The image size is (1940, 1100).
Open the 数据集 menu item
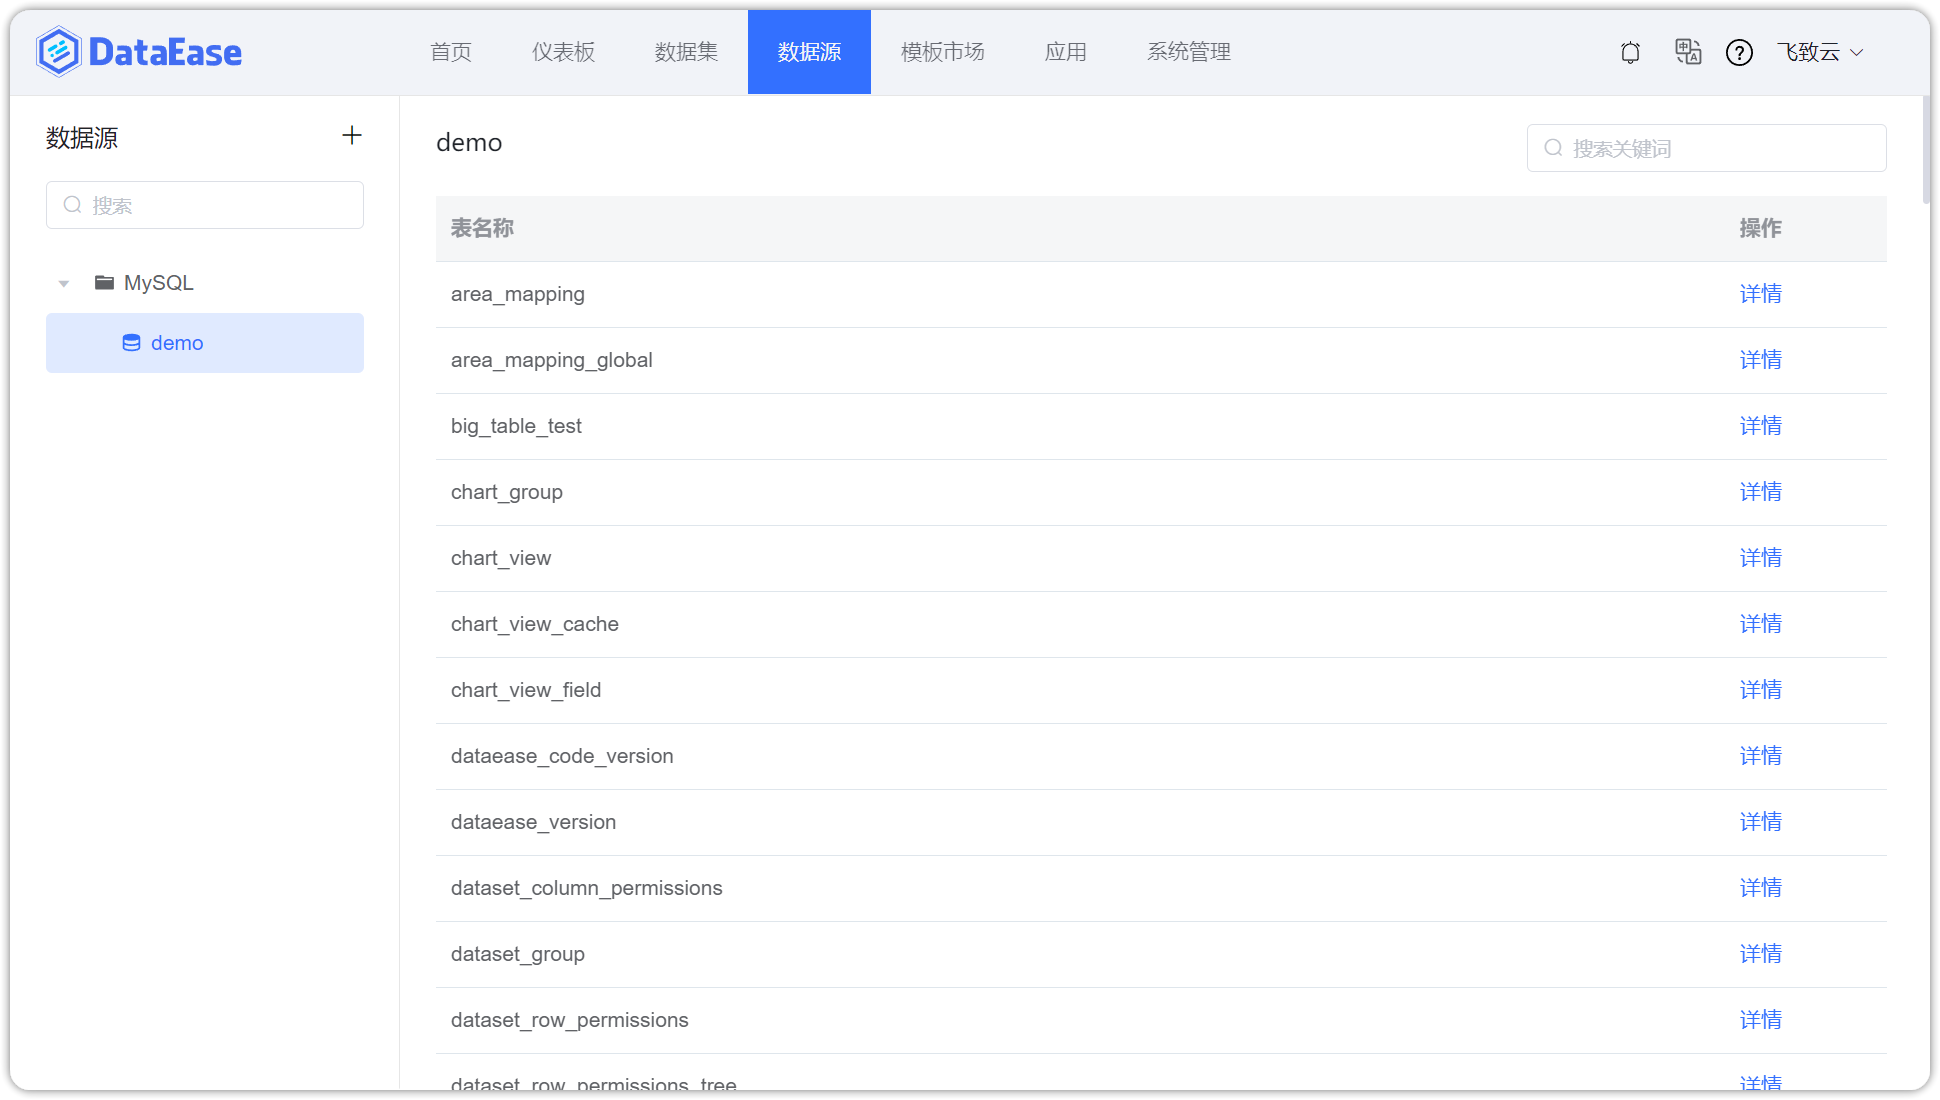tap(686, 51)
